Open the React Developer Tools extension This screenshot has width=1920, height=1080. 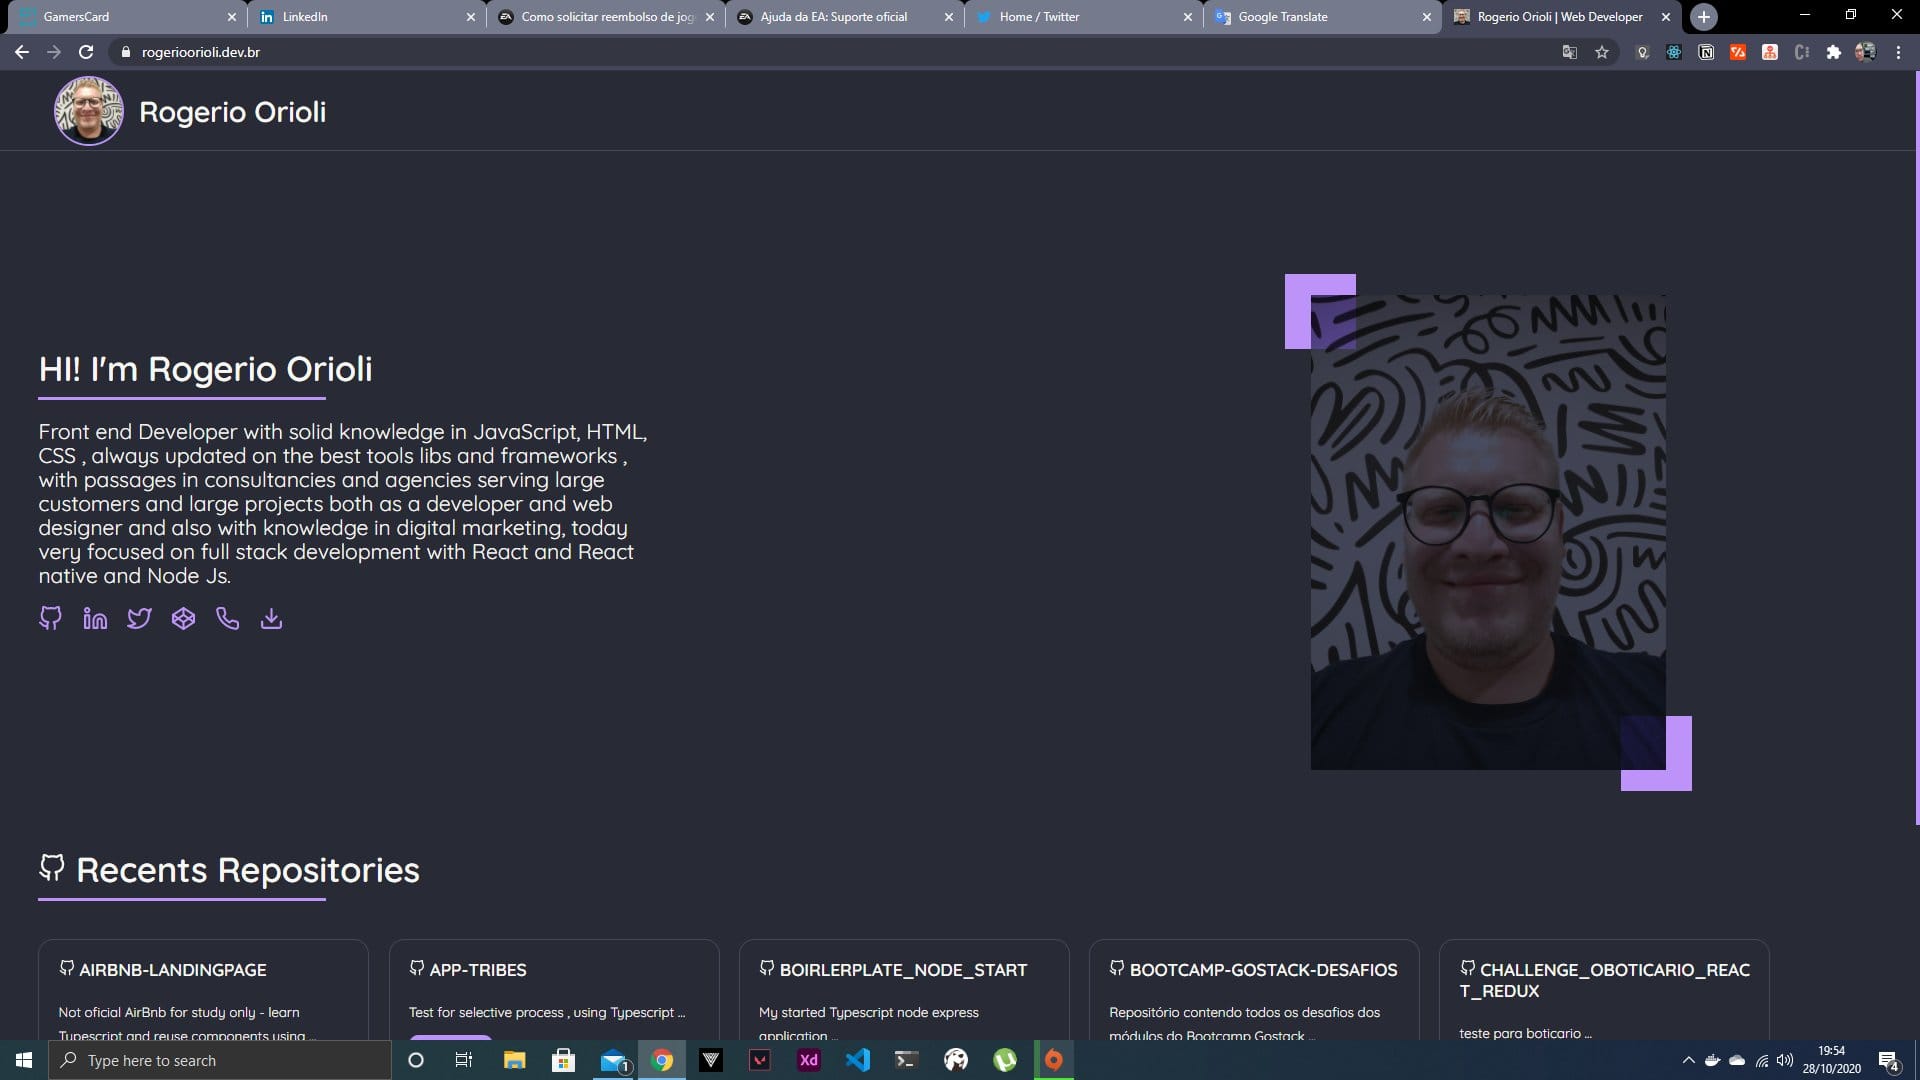[x=1673, y=51]
